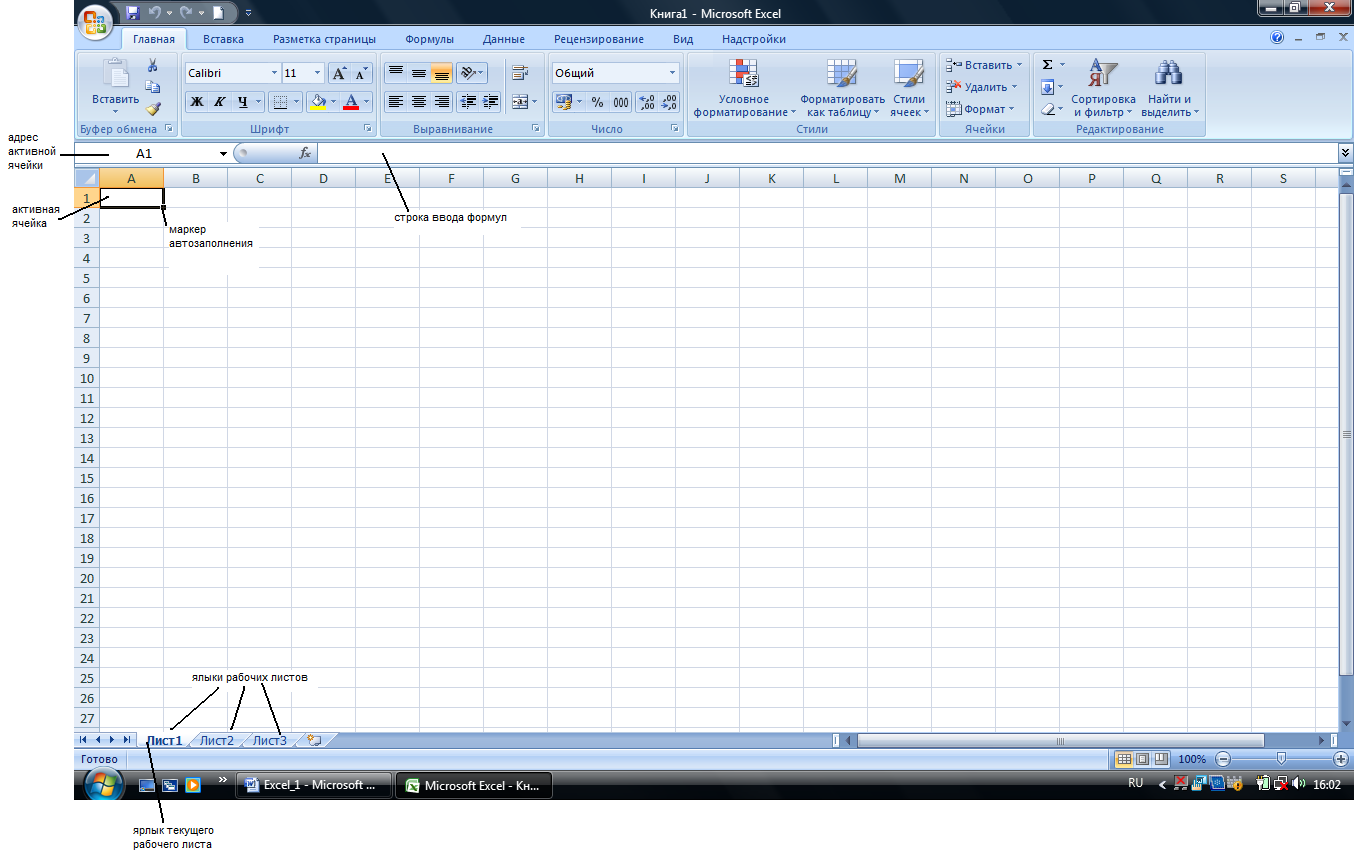Open the font size dropdown showing 11
The image size is (1359, 861).
coord(318,73)
